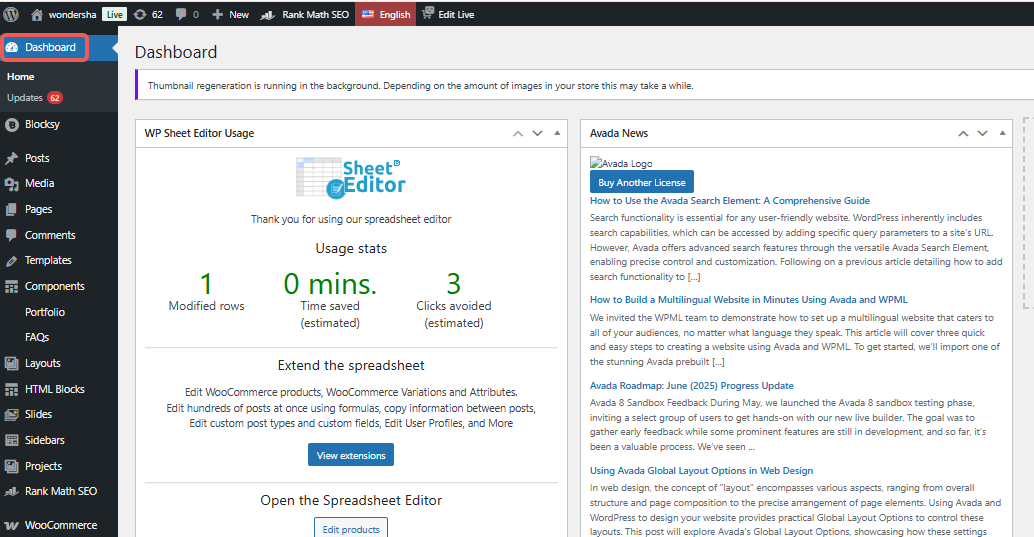Click the updates refresh icon showing 62

[x=140, y=14]
